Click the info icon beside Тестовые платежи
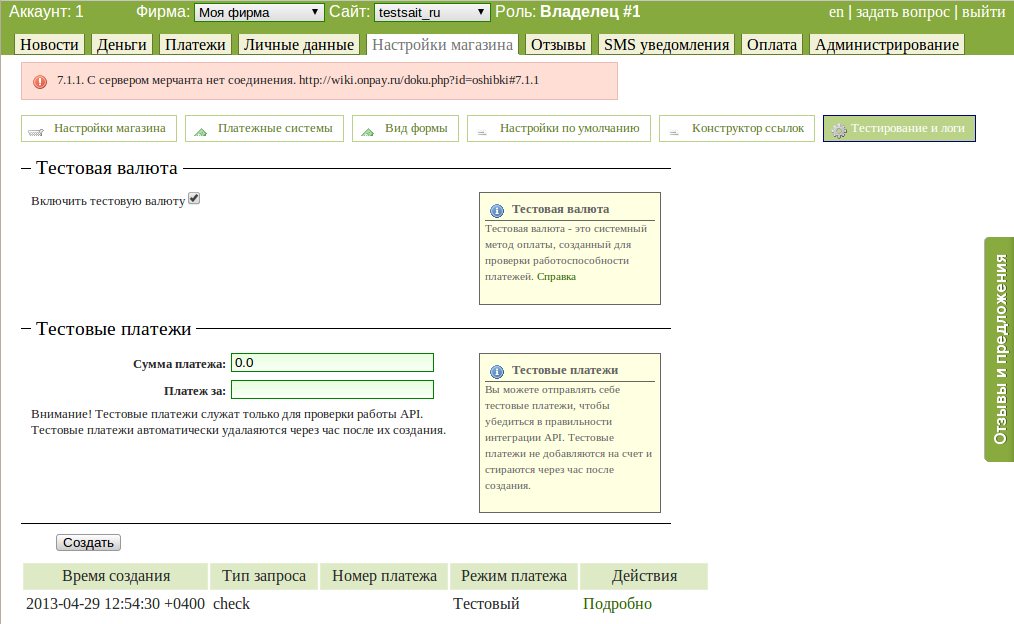The image size is (1014, 624). click(496, 370)
